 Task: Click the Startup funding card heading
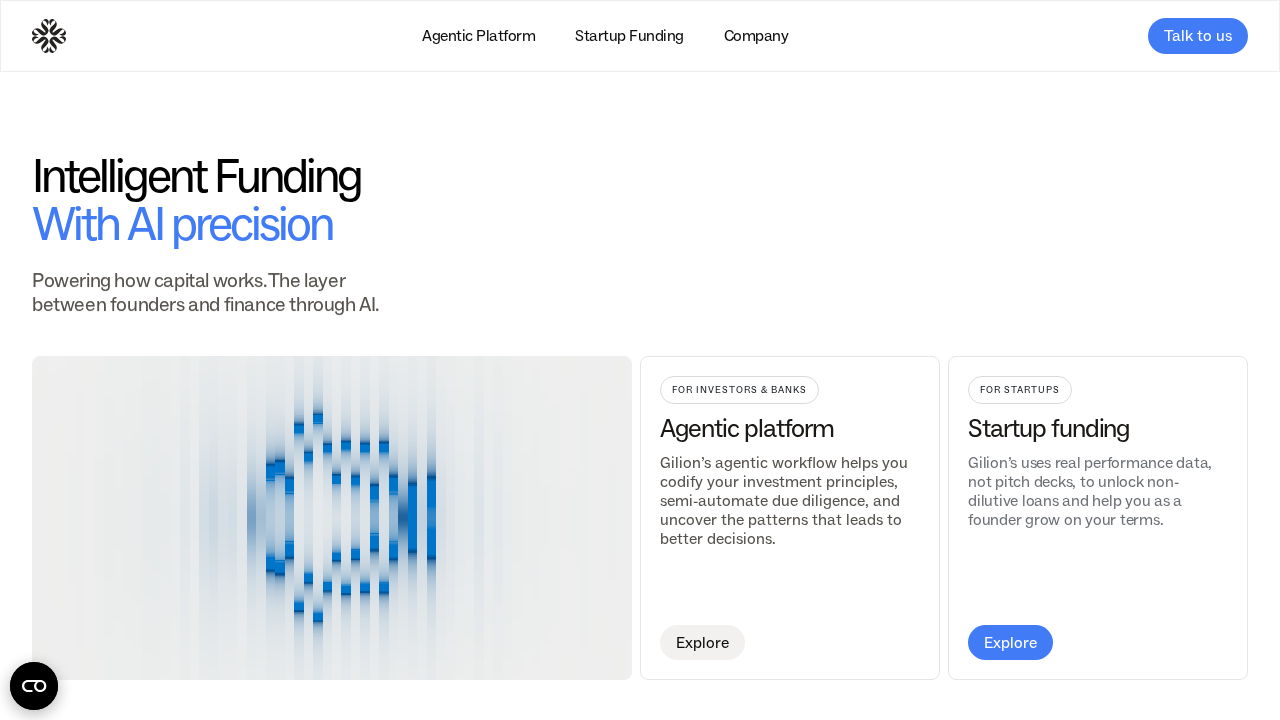point(1048,429)
